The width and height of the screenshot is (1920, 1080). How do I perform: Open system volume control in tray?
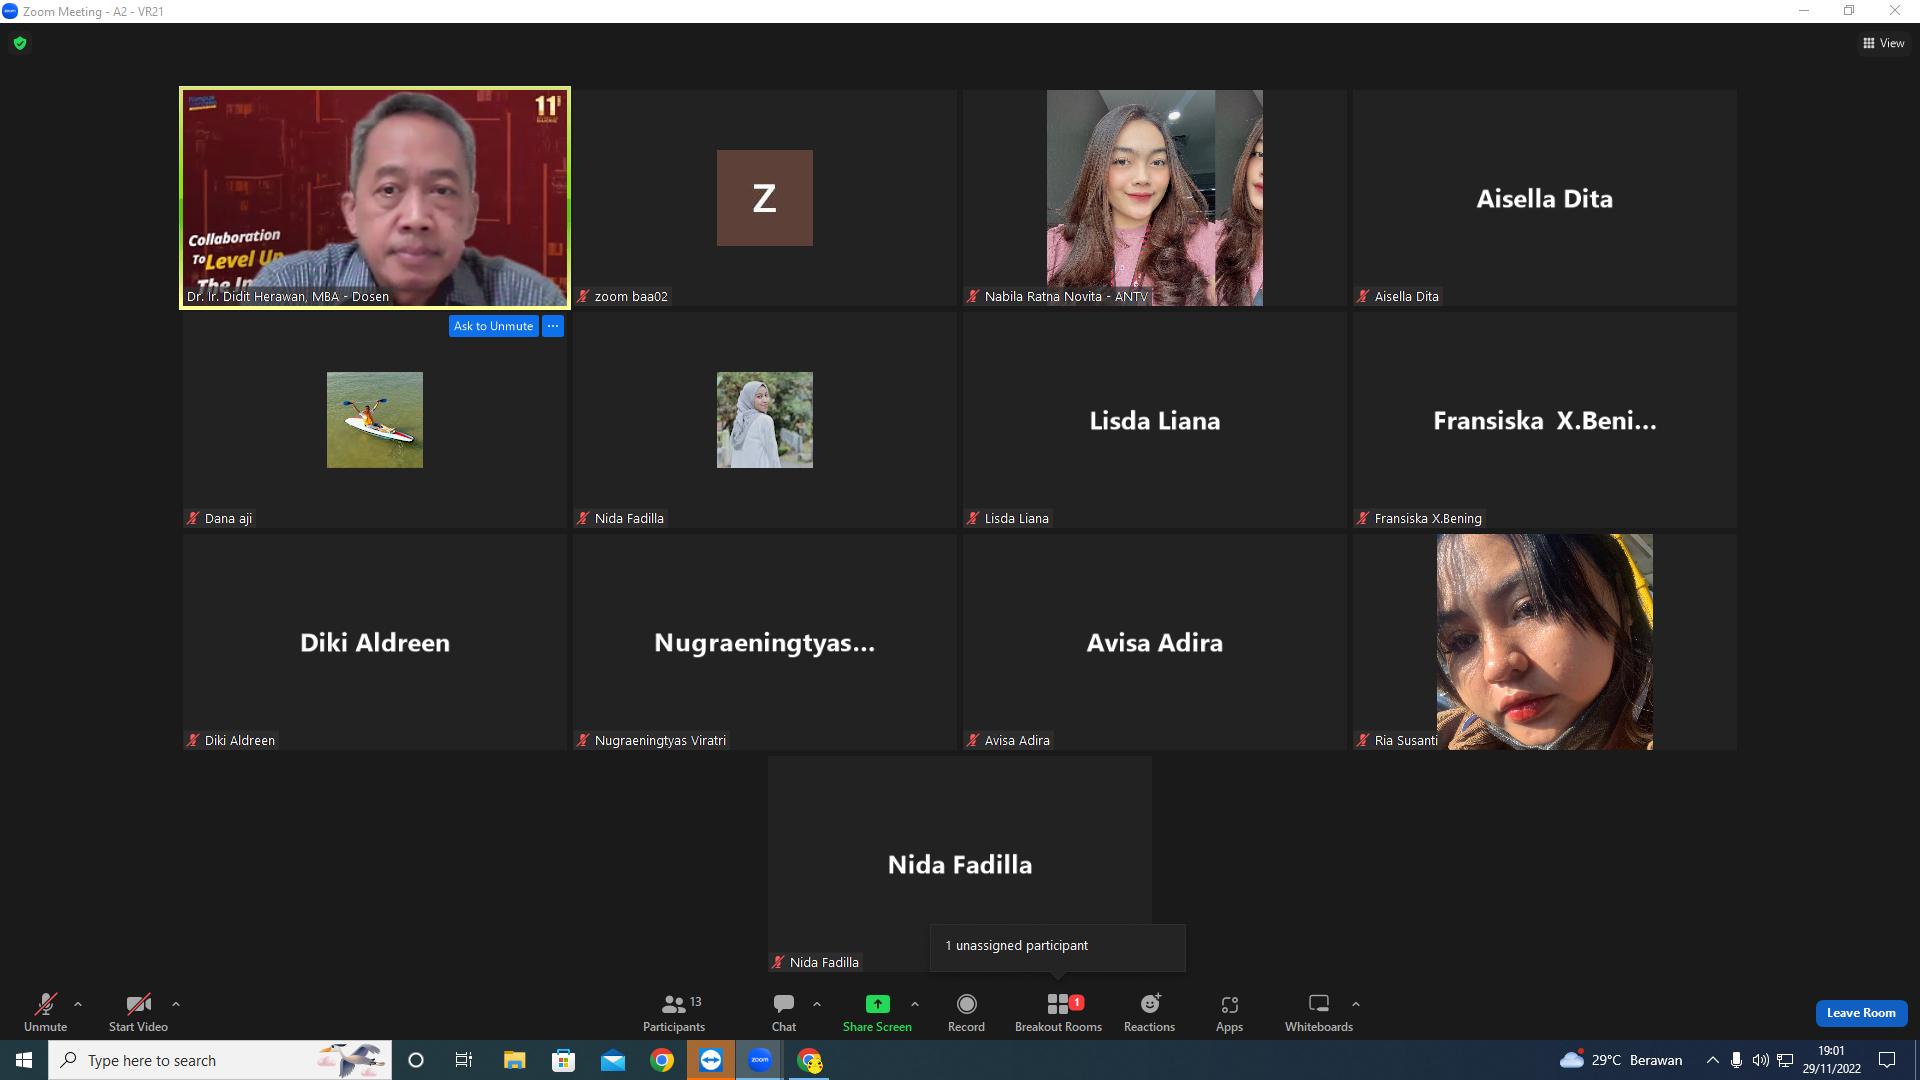(x=1761, y=1060)
